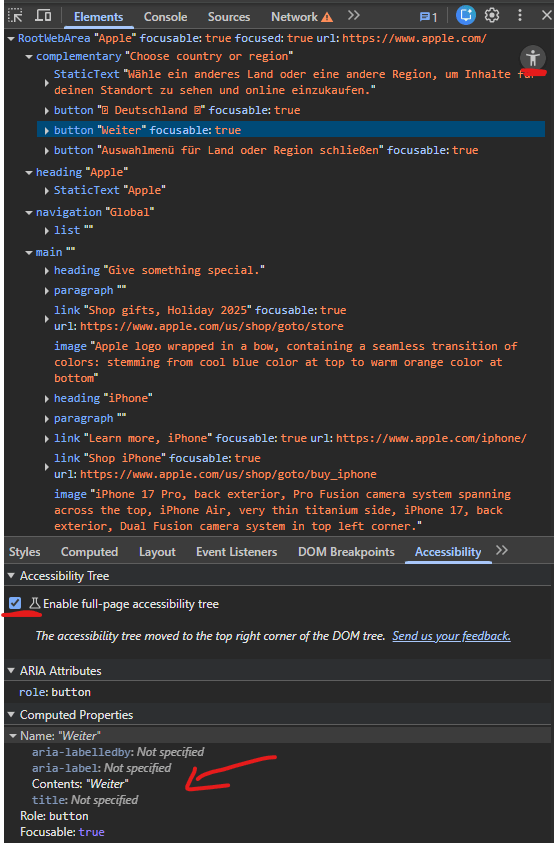Viewport: 554px width, 843px height.
Task: Uncheck Enable full-page accessibility tree
Action: coord(15,603)
